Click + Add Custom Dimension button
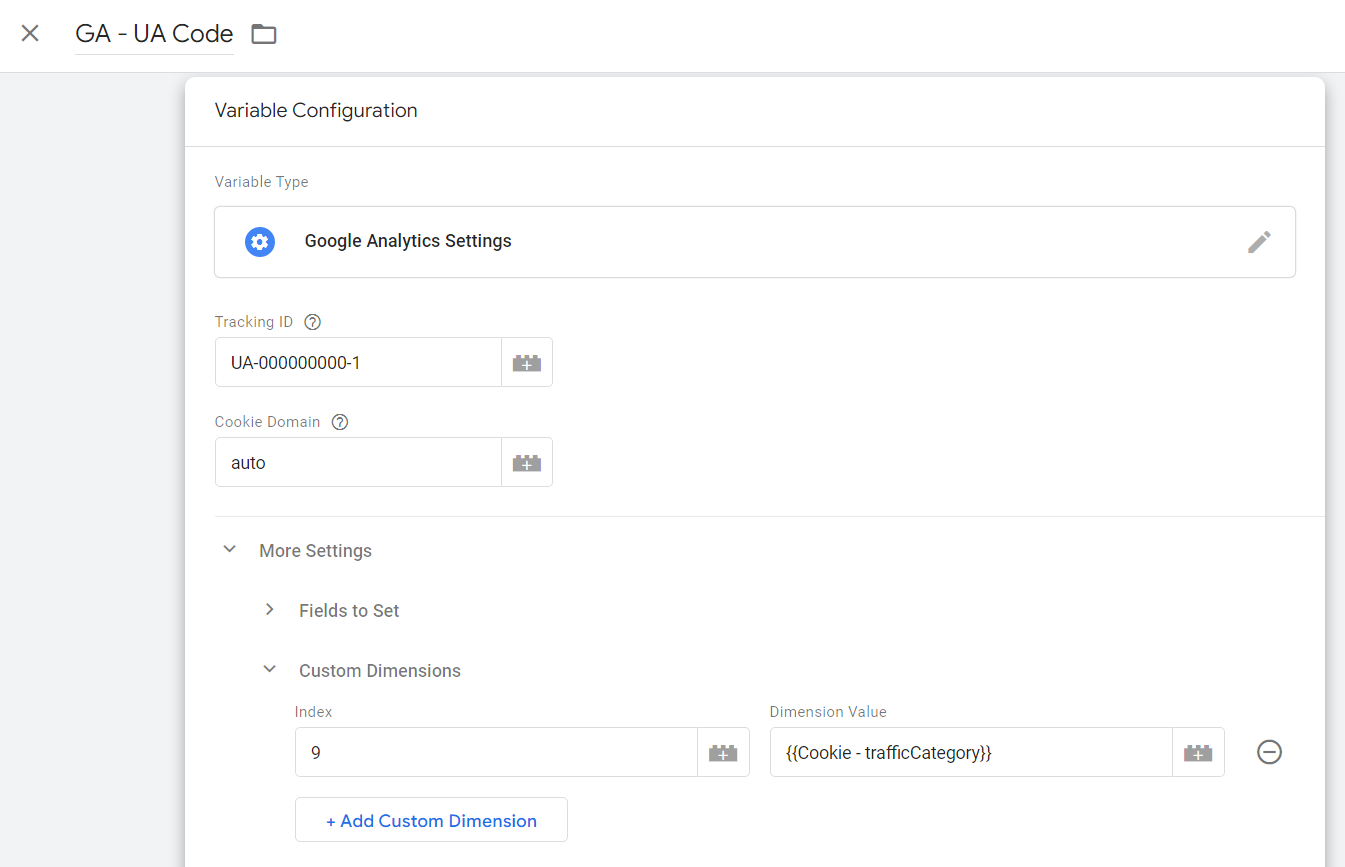Viewport: 1345px width, 867px height. tap(431, 820)
